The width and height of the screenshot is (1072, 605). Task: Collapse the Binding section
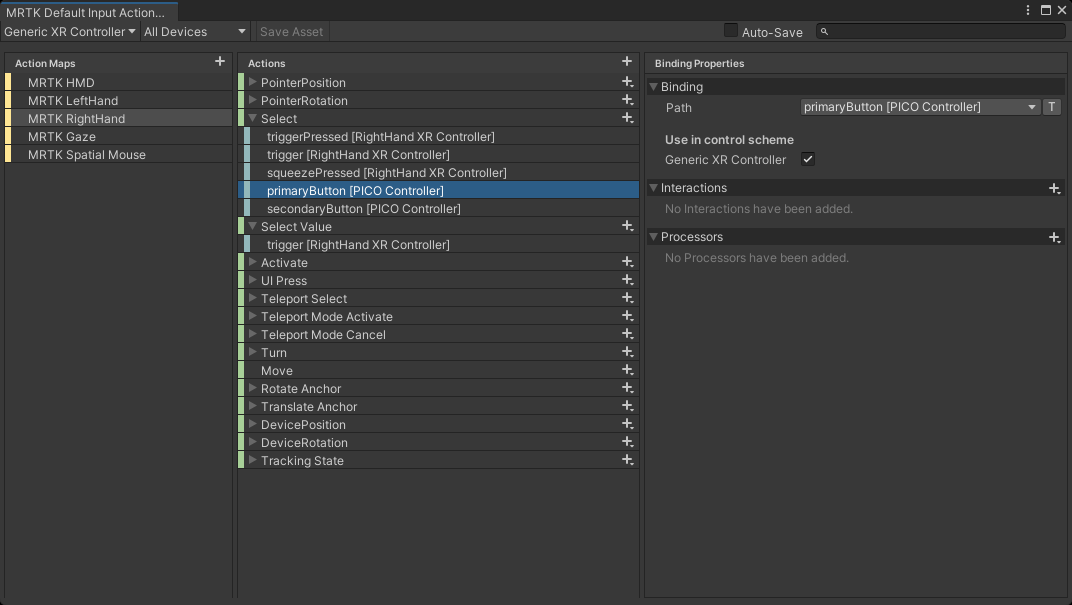tap(653, 87)
